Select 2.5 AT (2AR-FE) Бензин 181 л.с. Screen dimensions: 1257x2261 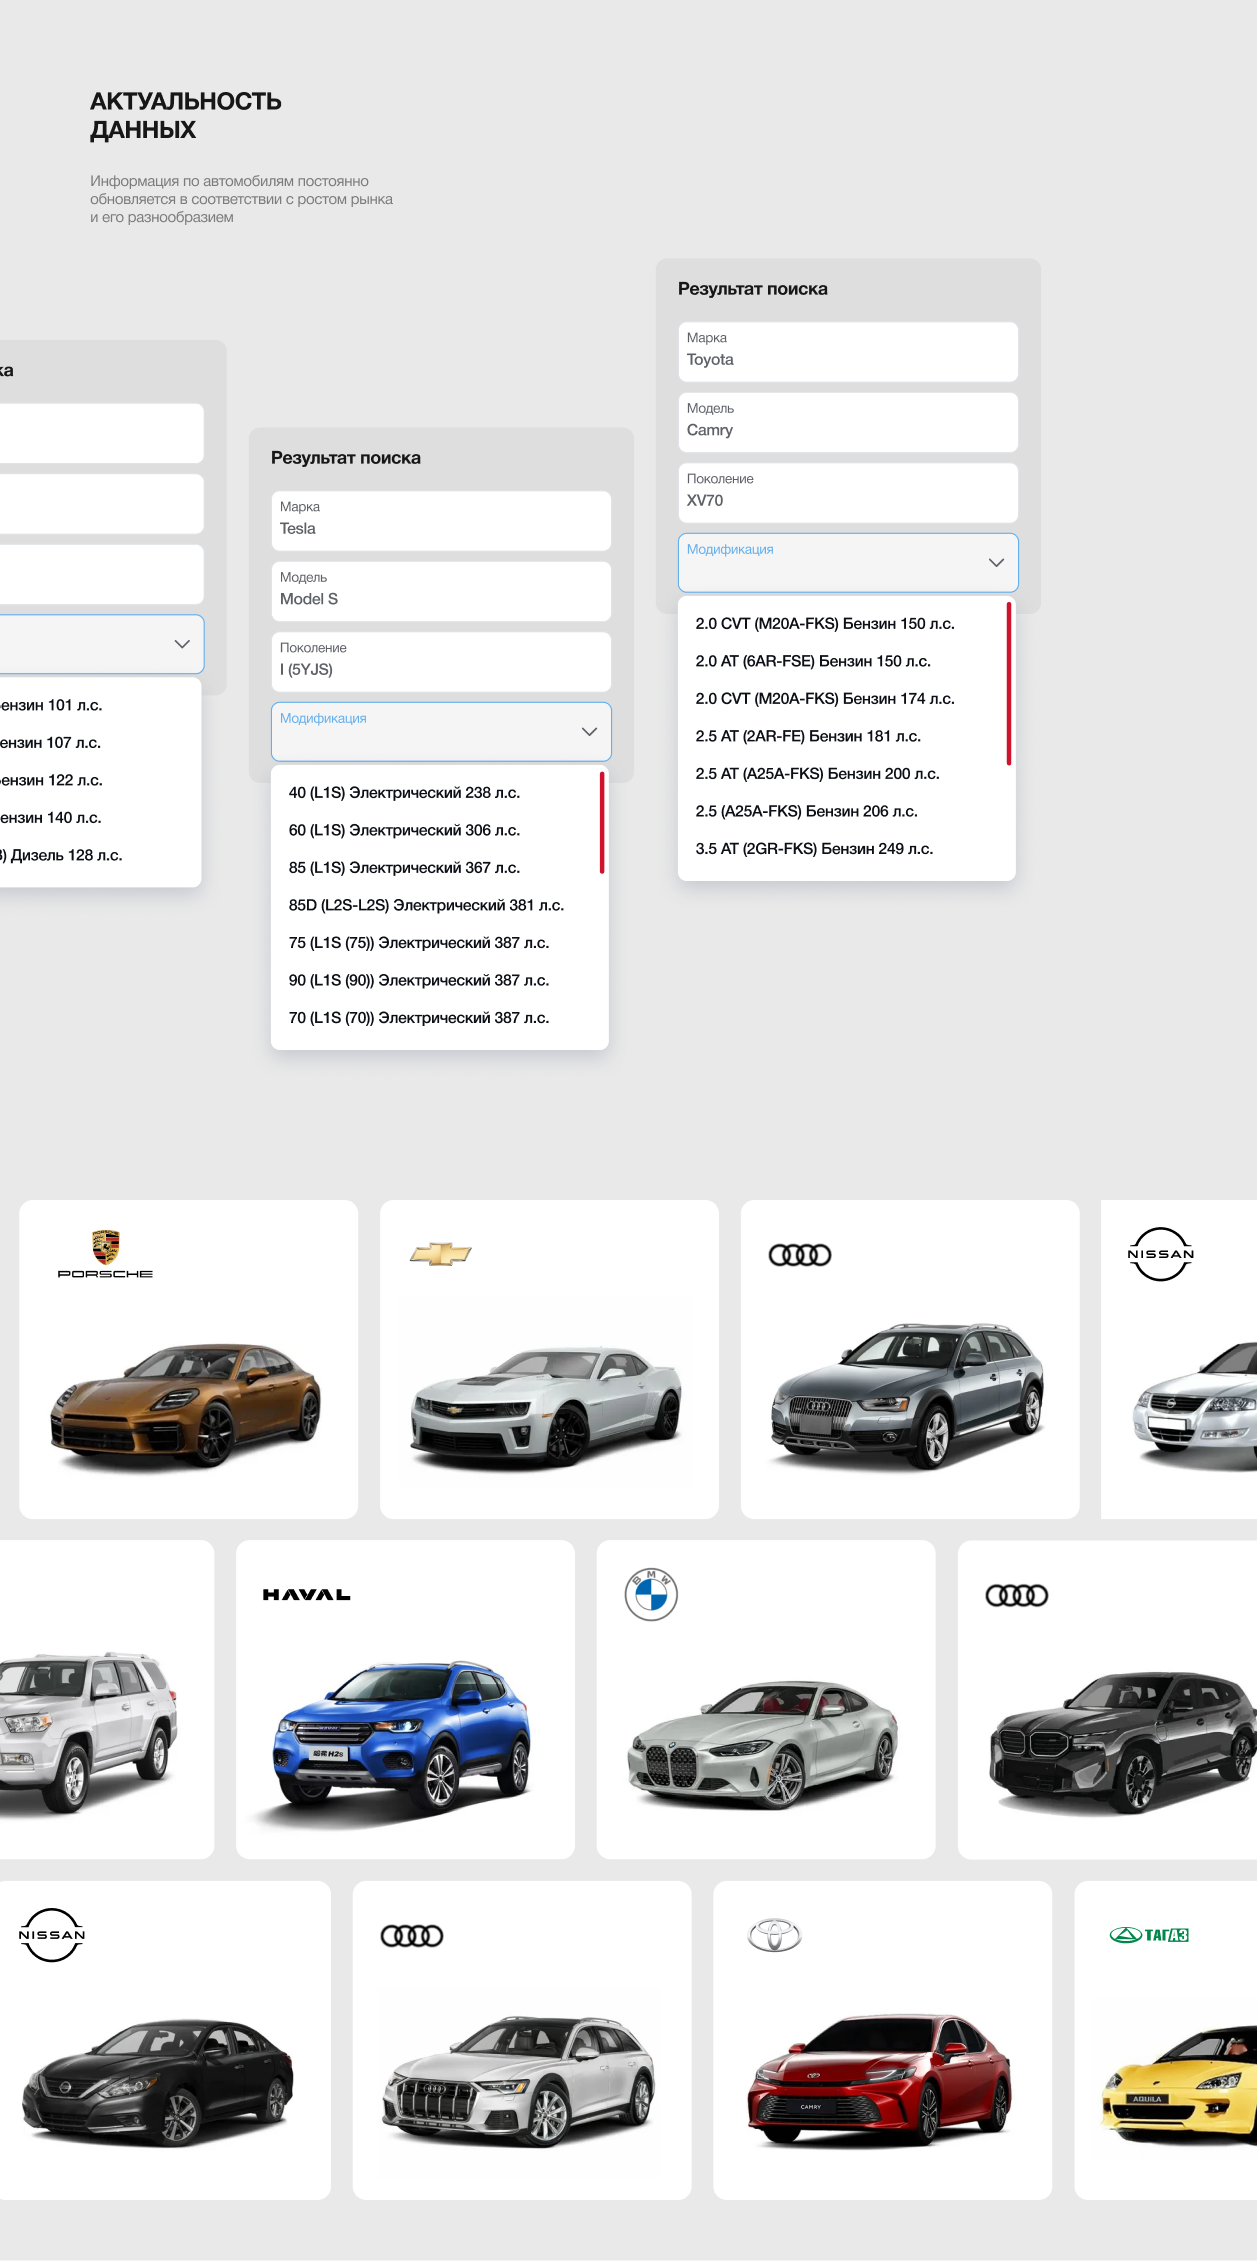808,736
